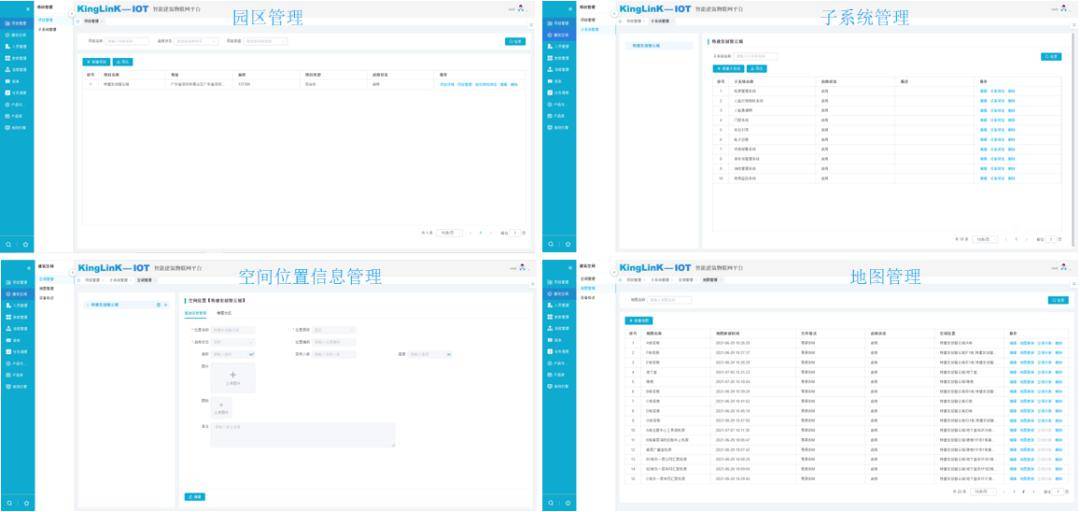
Task: Focus first name input in 园区管理 filter bar
Action: pyautogui.click(x=127, y=41)
